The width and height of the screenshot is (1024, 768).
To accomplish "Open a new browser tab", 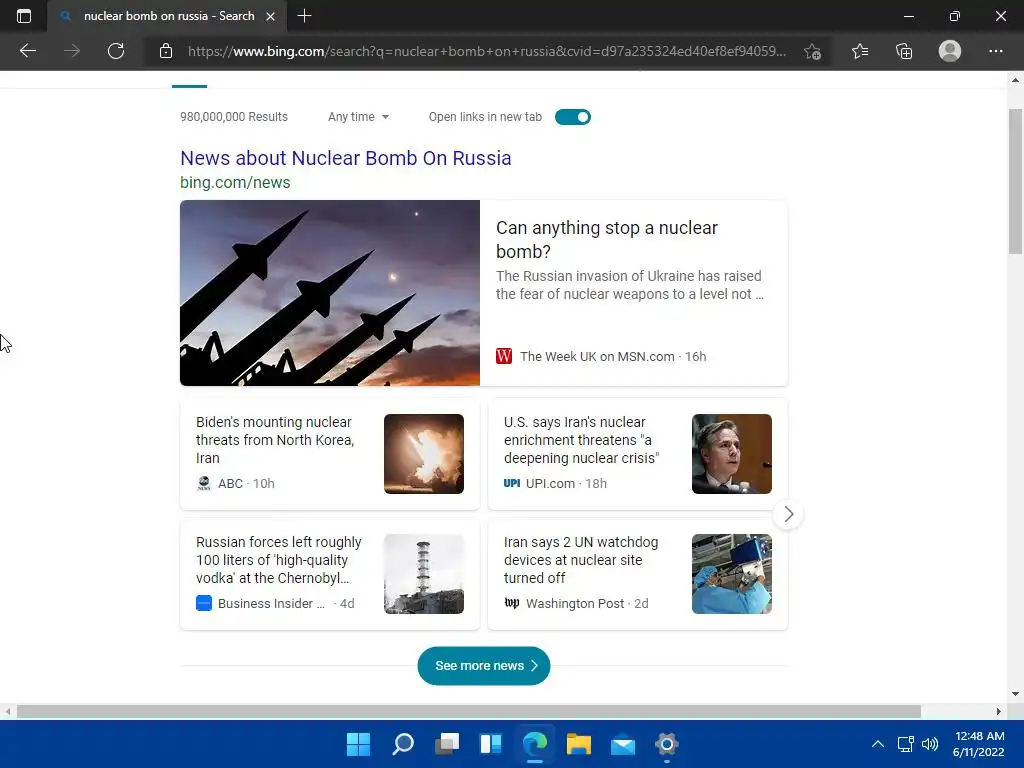I will coord(304,16).
